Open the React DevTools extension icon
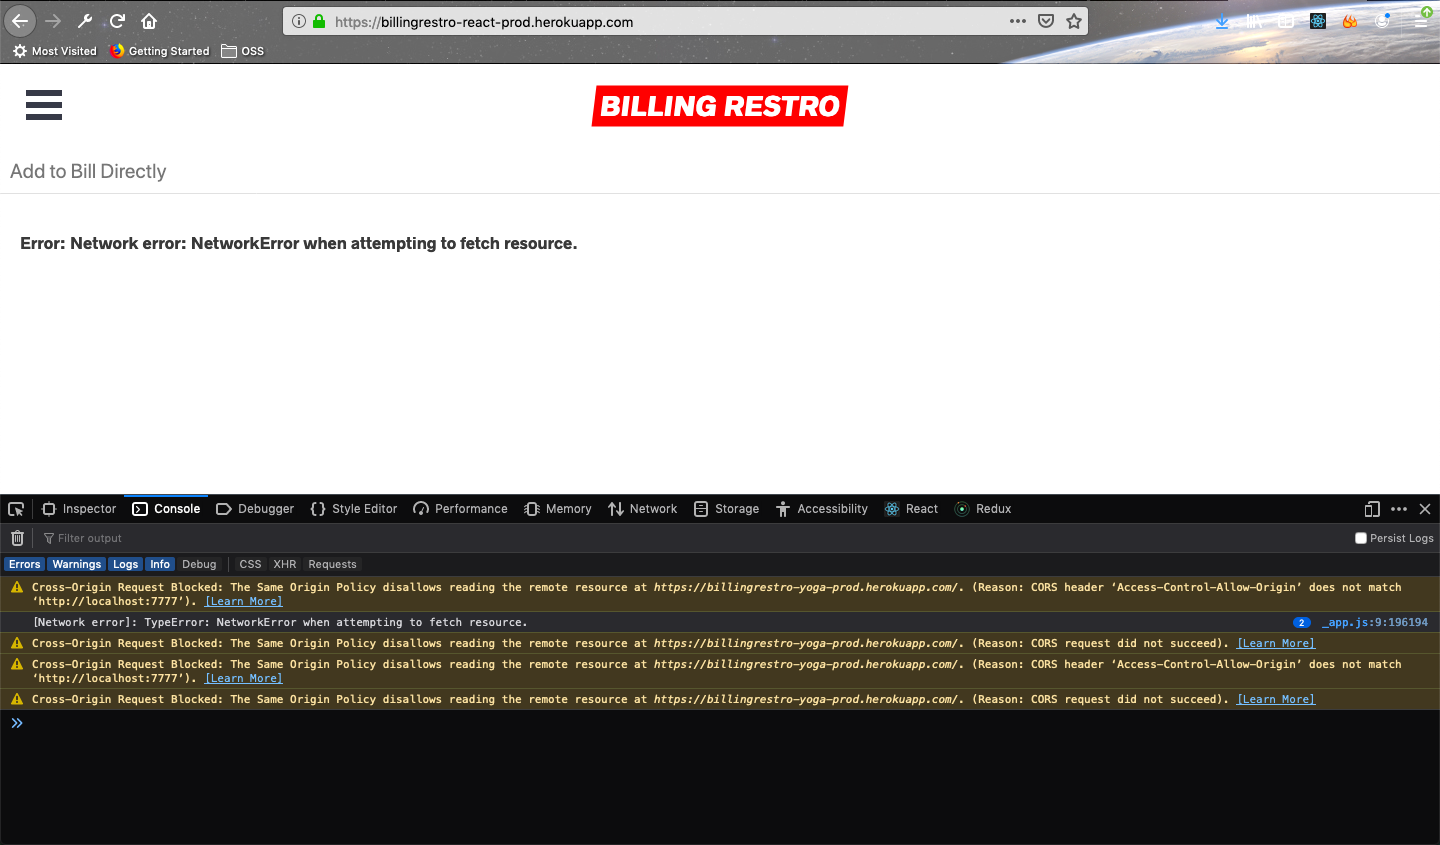This screenshot has width=1440, height=845. click(x=1318, y=21)
